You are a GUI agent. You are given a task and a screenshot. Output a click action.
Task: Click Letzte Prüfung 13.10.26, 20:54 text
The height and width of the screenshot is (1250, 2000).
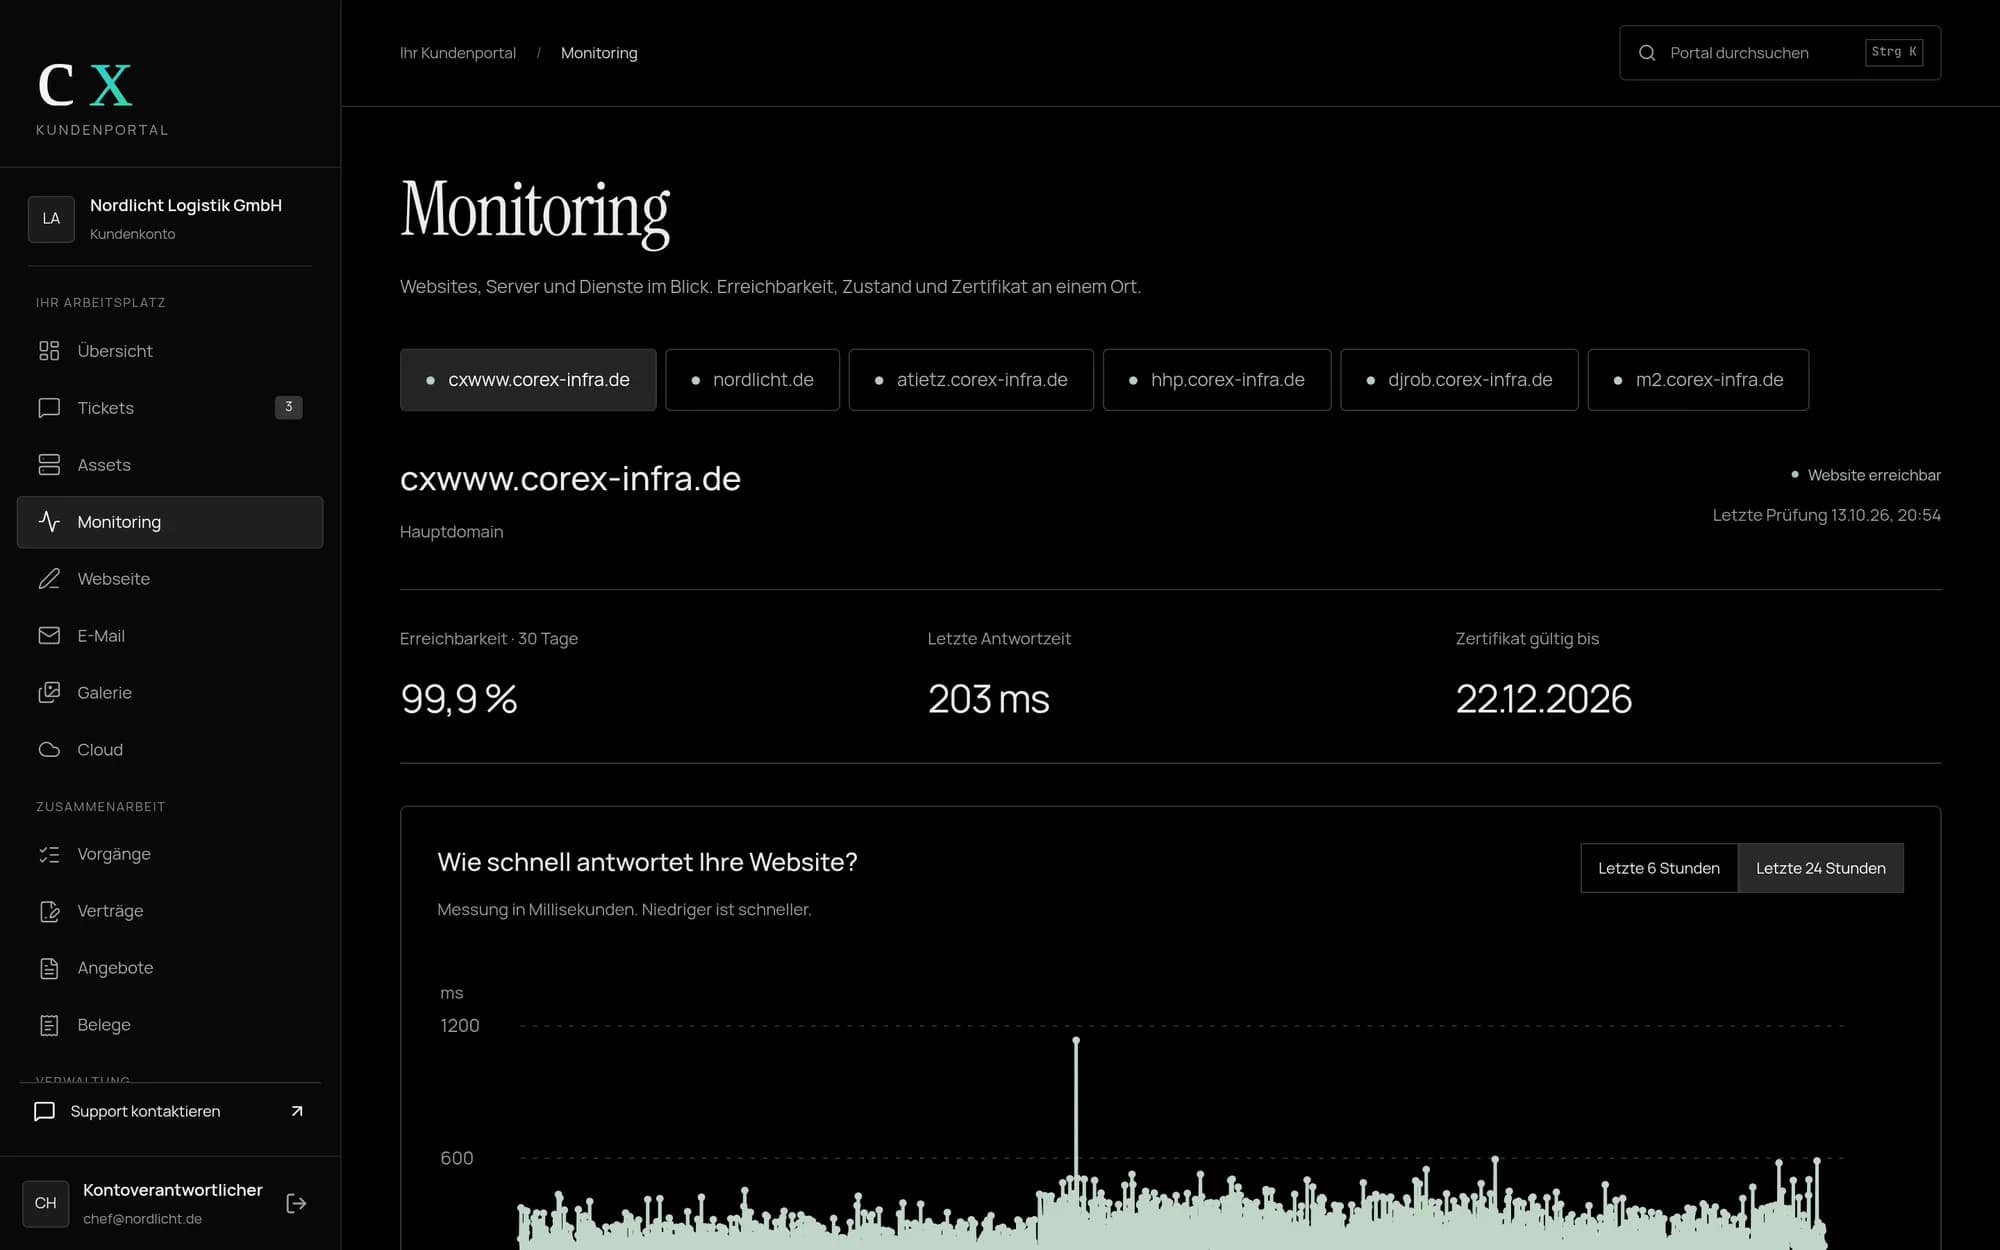(1826, 515)
